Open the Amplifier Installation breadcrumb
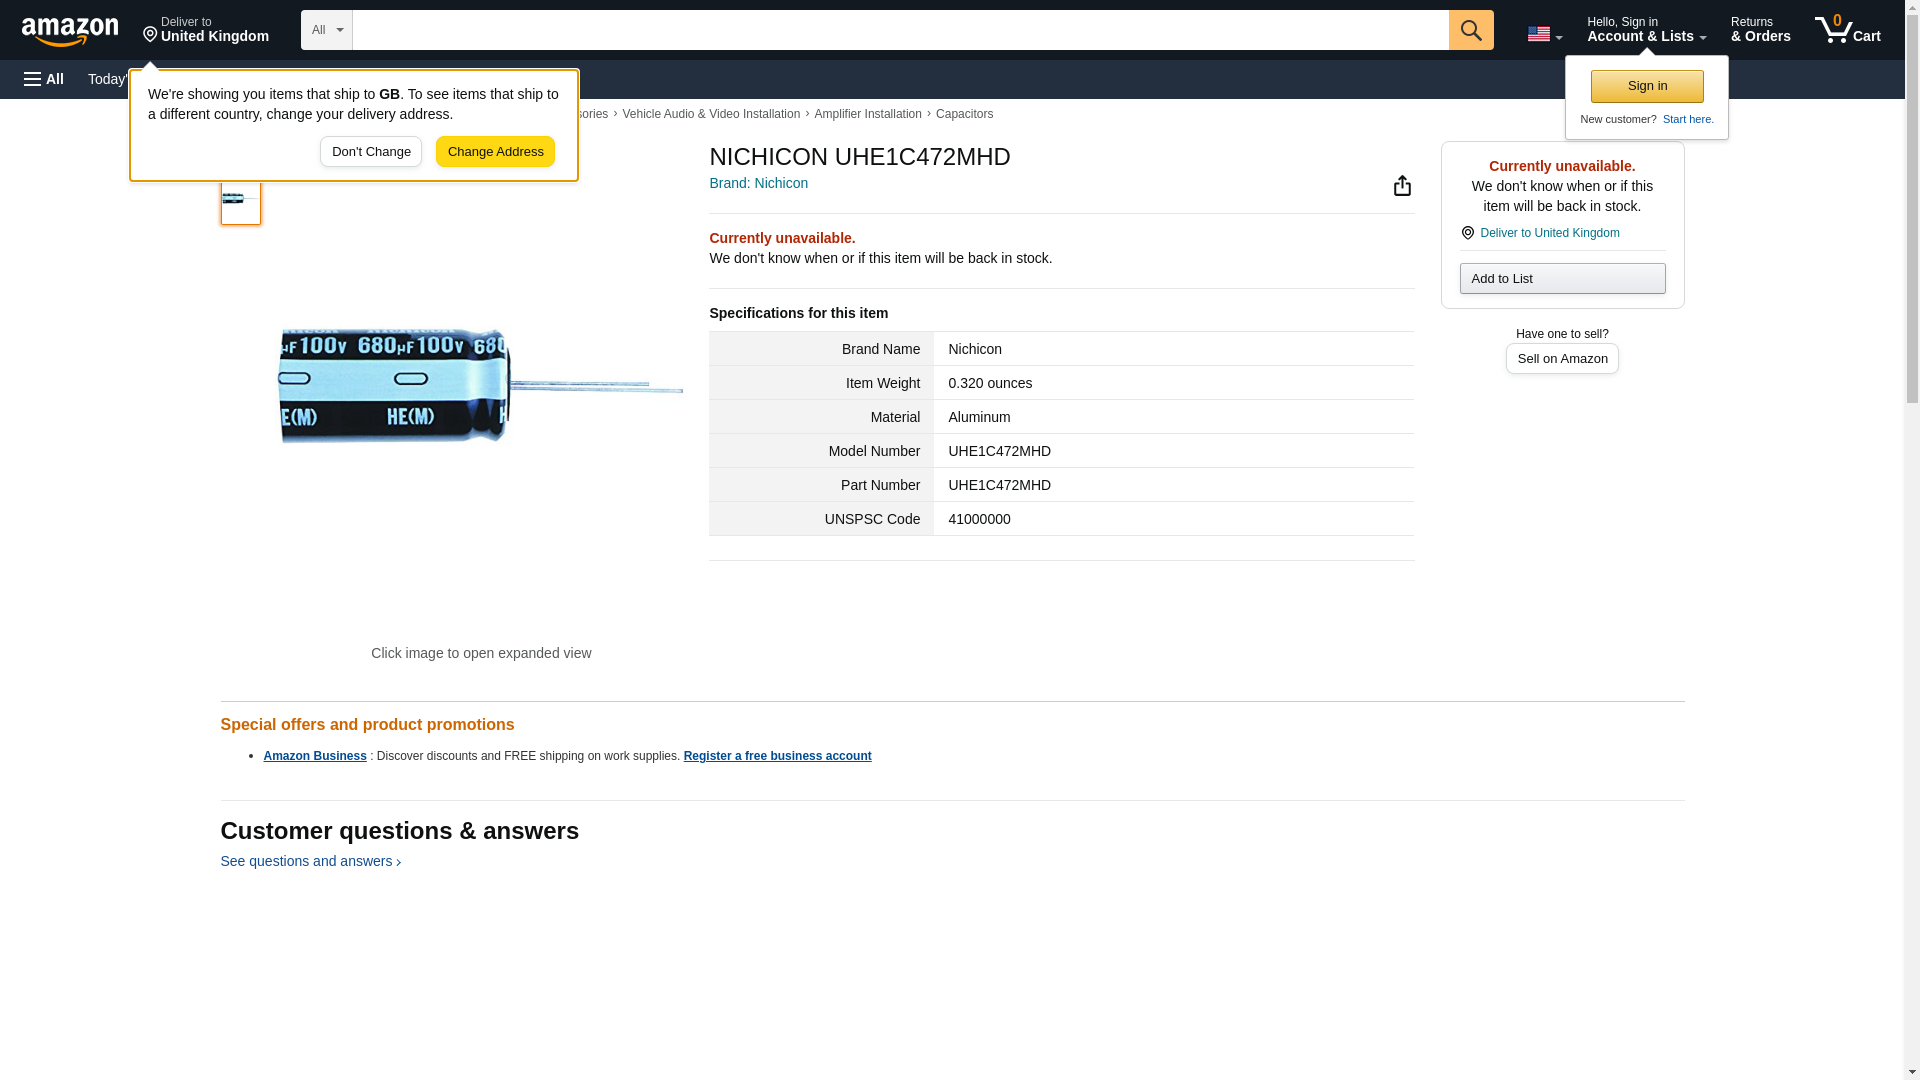Image resolution: width=1920 pixels, height=1080 pixels. pyautogui.click(x=867, y=114)
